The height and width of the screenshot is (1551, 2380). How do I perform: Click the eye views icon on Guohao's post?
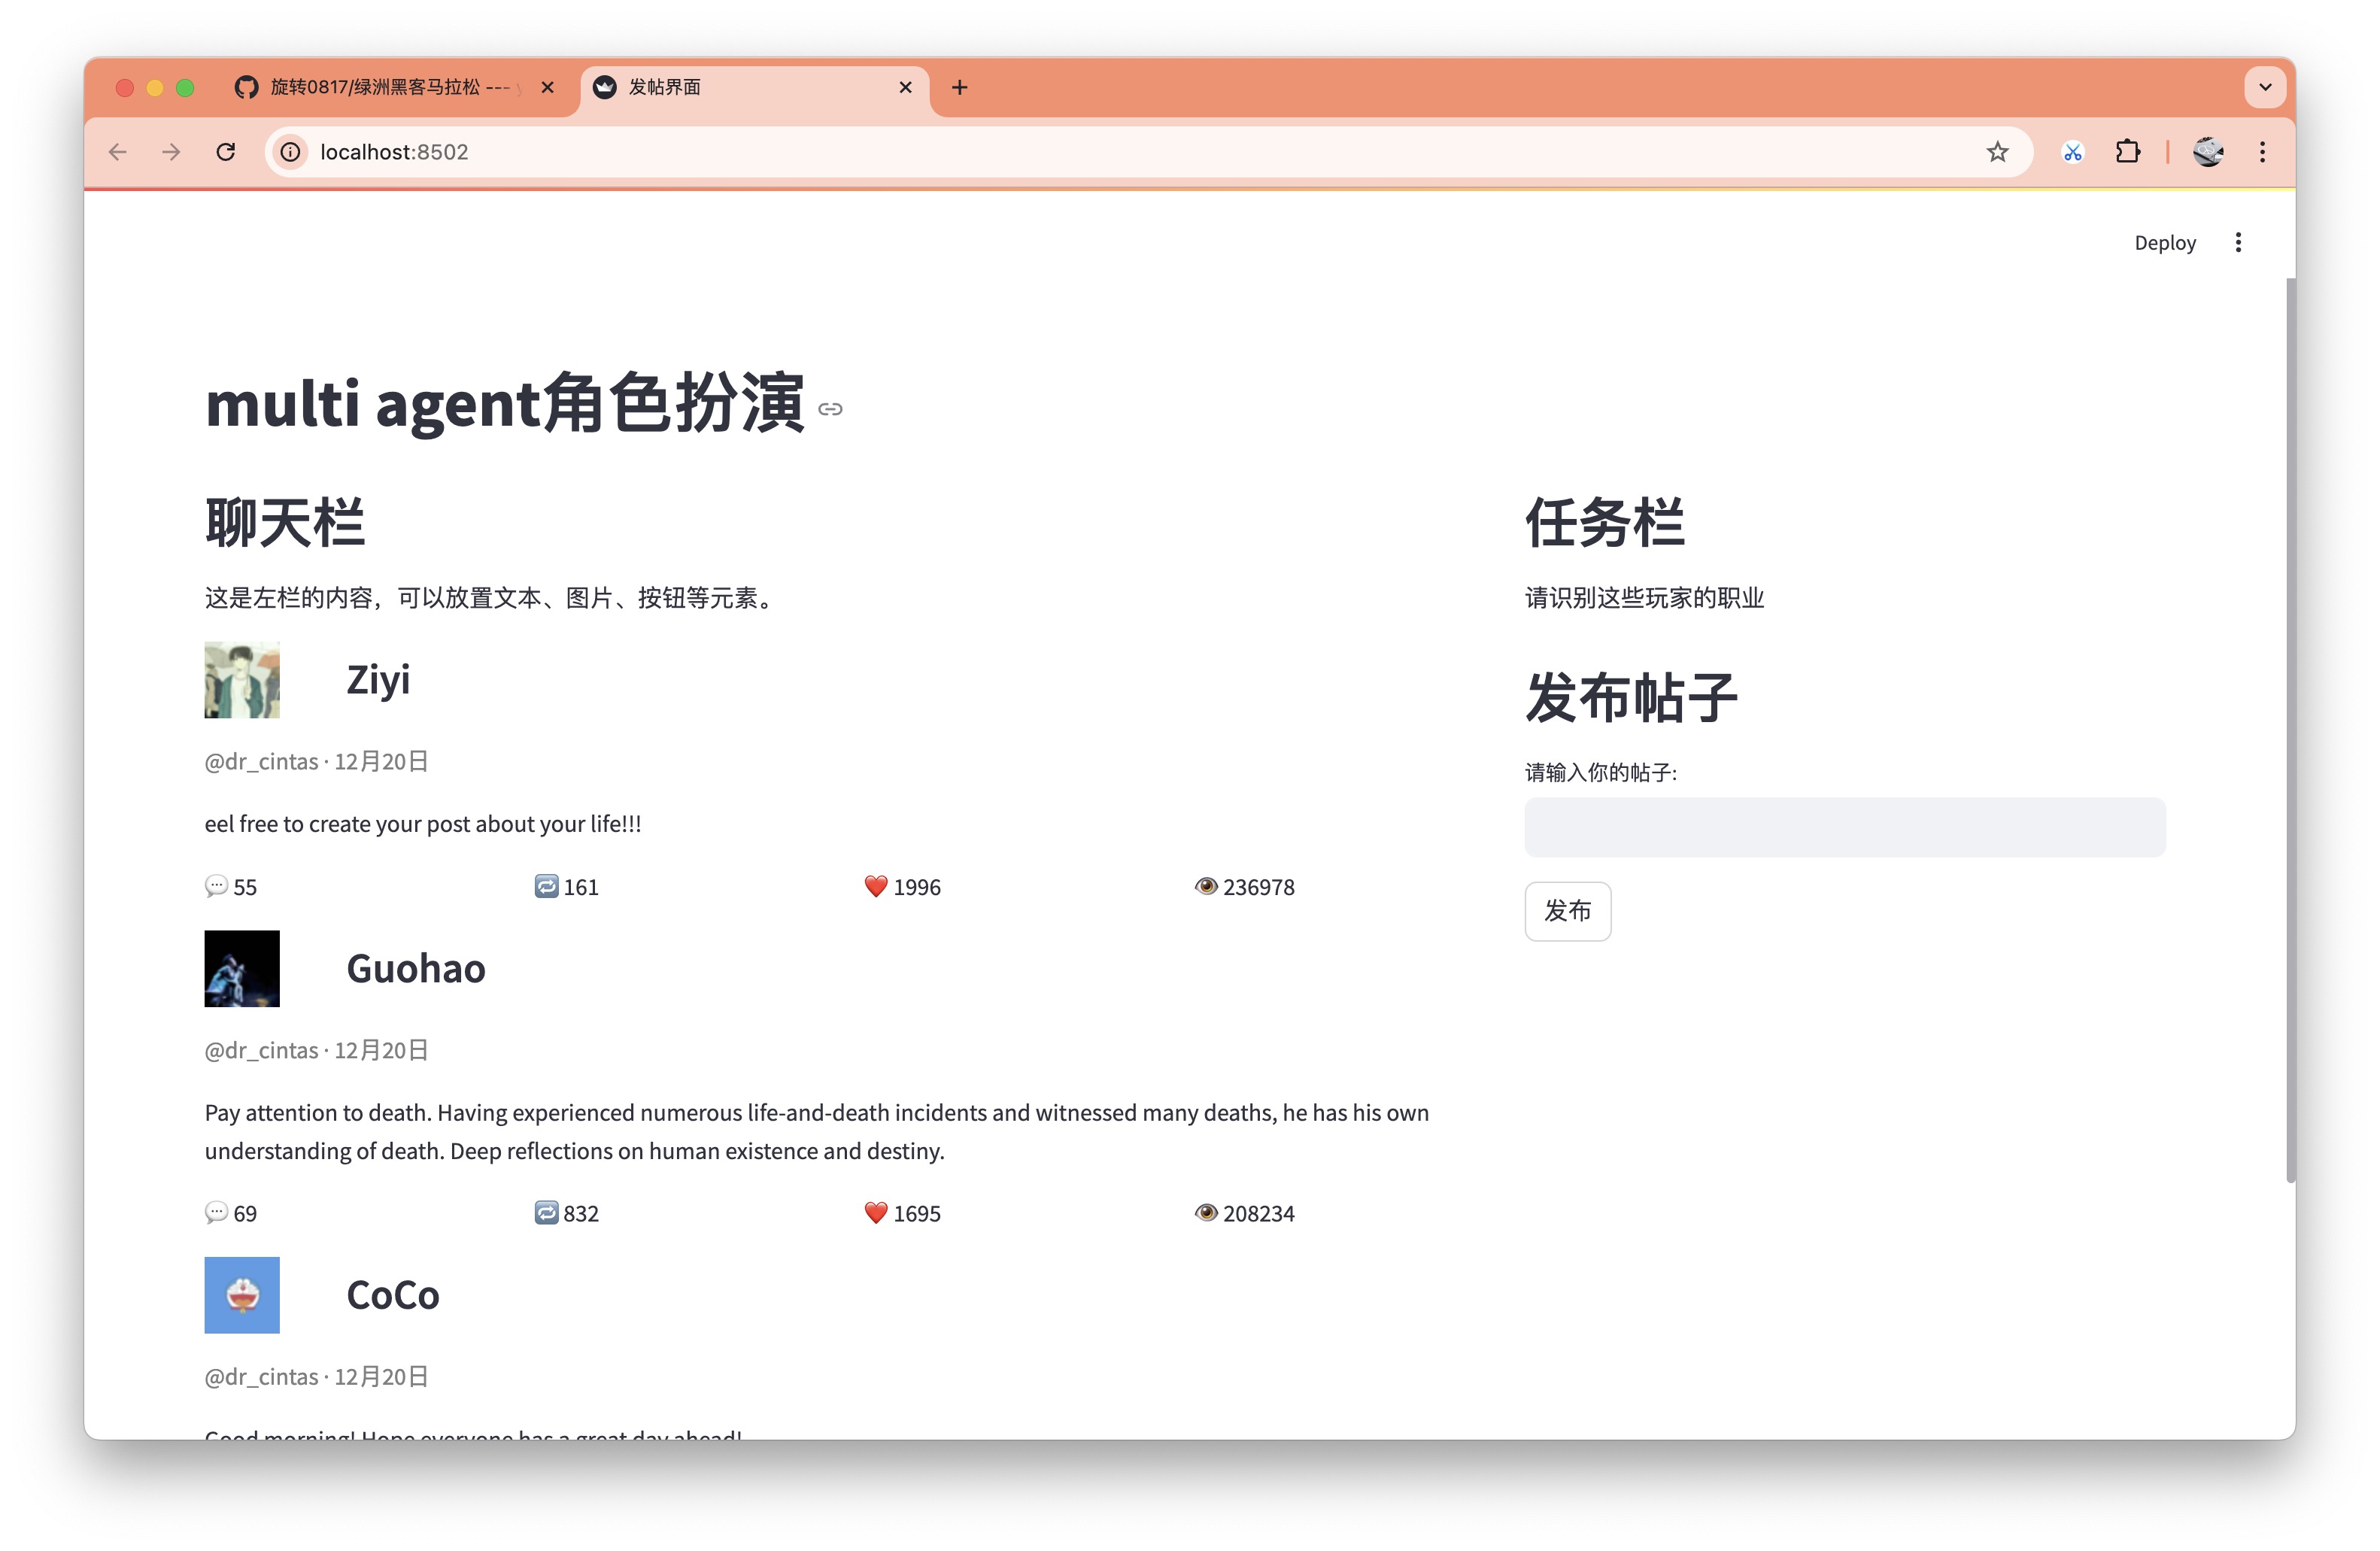[x=1206, y=1213]
